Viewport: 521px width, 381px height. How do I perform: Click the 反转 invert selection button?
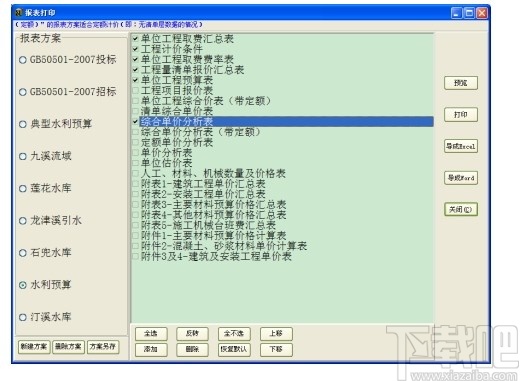tap(192, 333)
